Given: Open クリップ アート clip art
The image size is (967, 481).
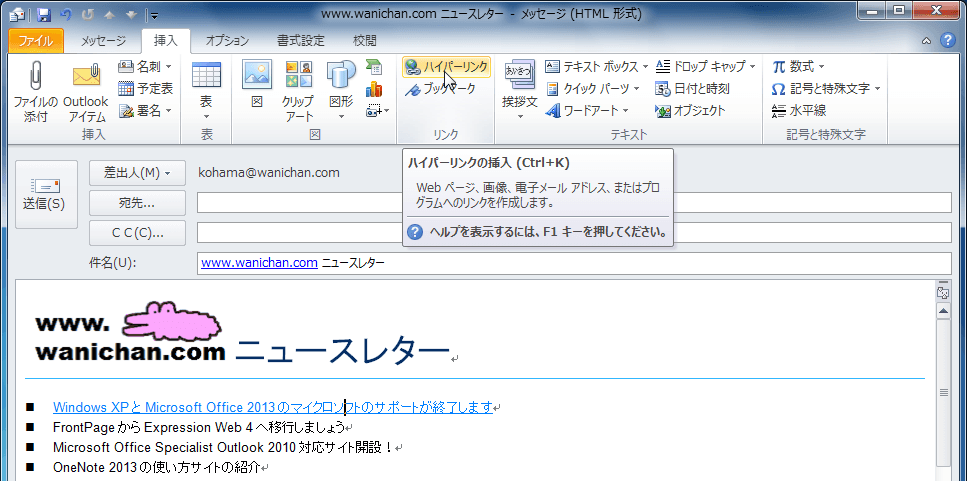Looking at the screenshot, I should tap(299, 91).
